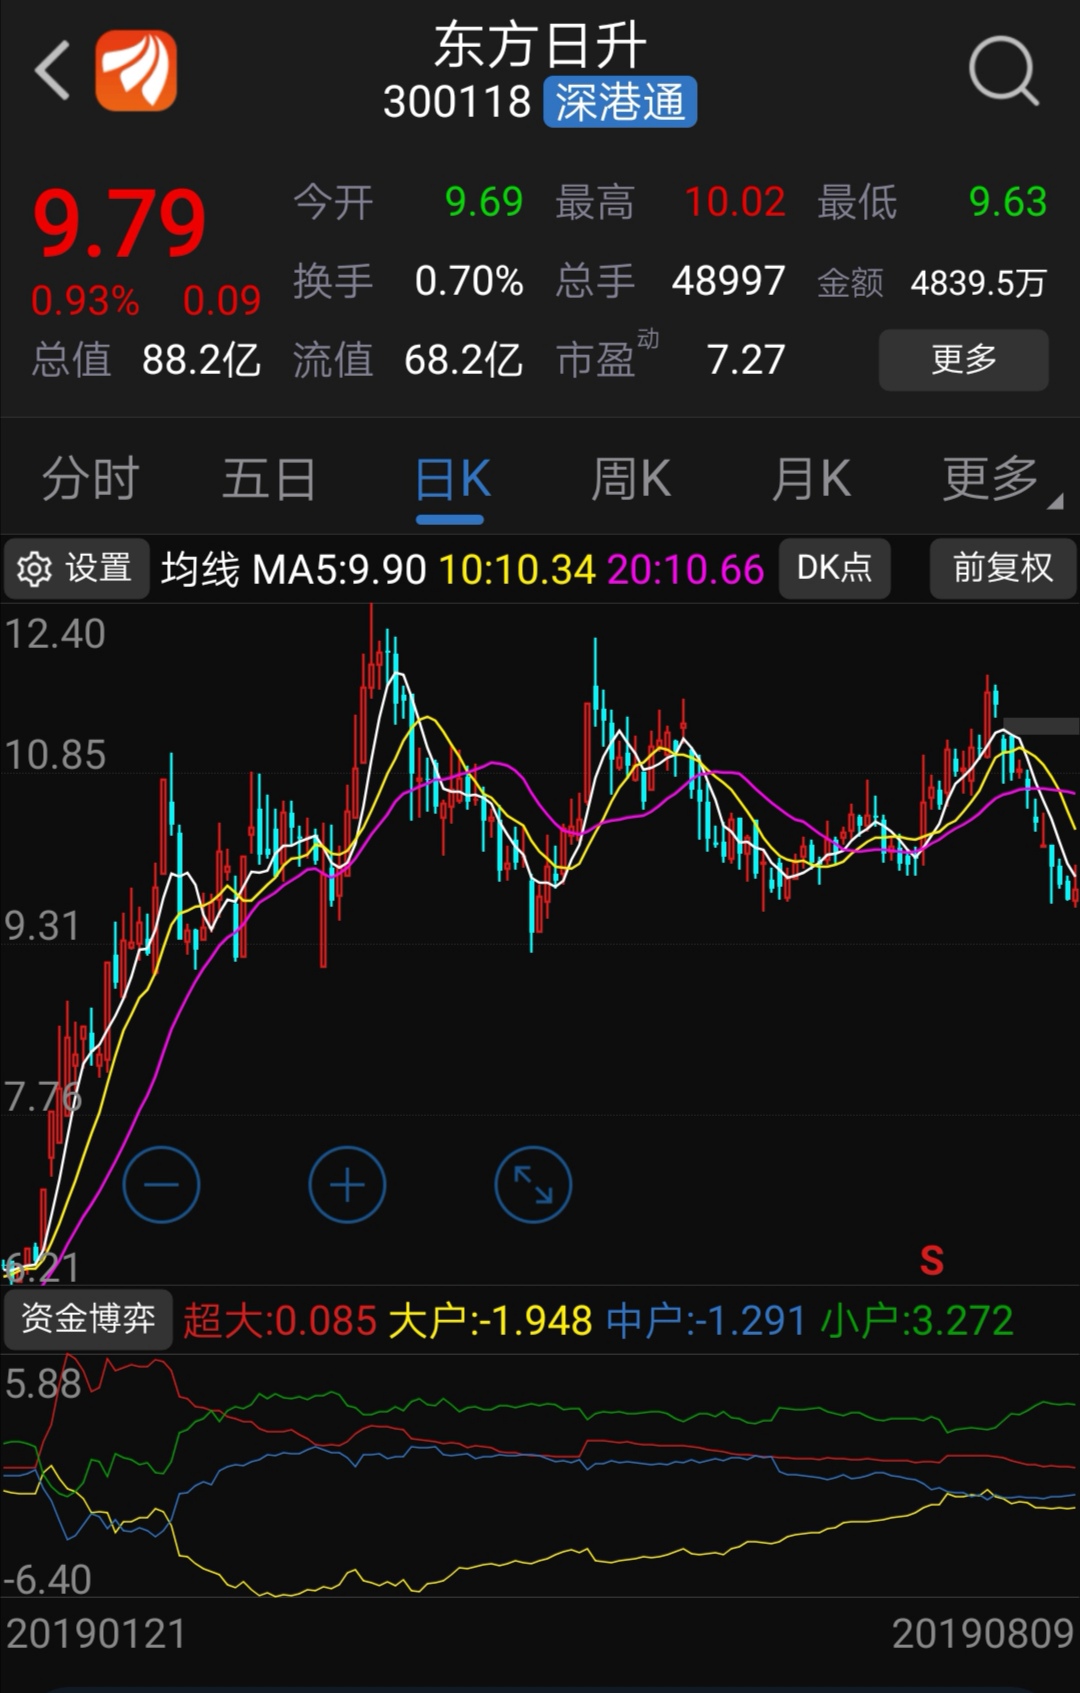
Task: Tap 换手 value 0.70%
Action: pos(469,281)
